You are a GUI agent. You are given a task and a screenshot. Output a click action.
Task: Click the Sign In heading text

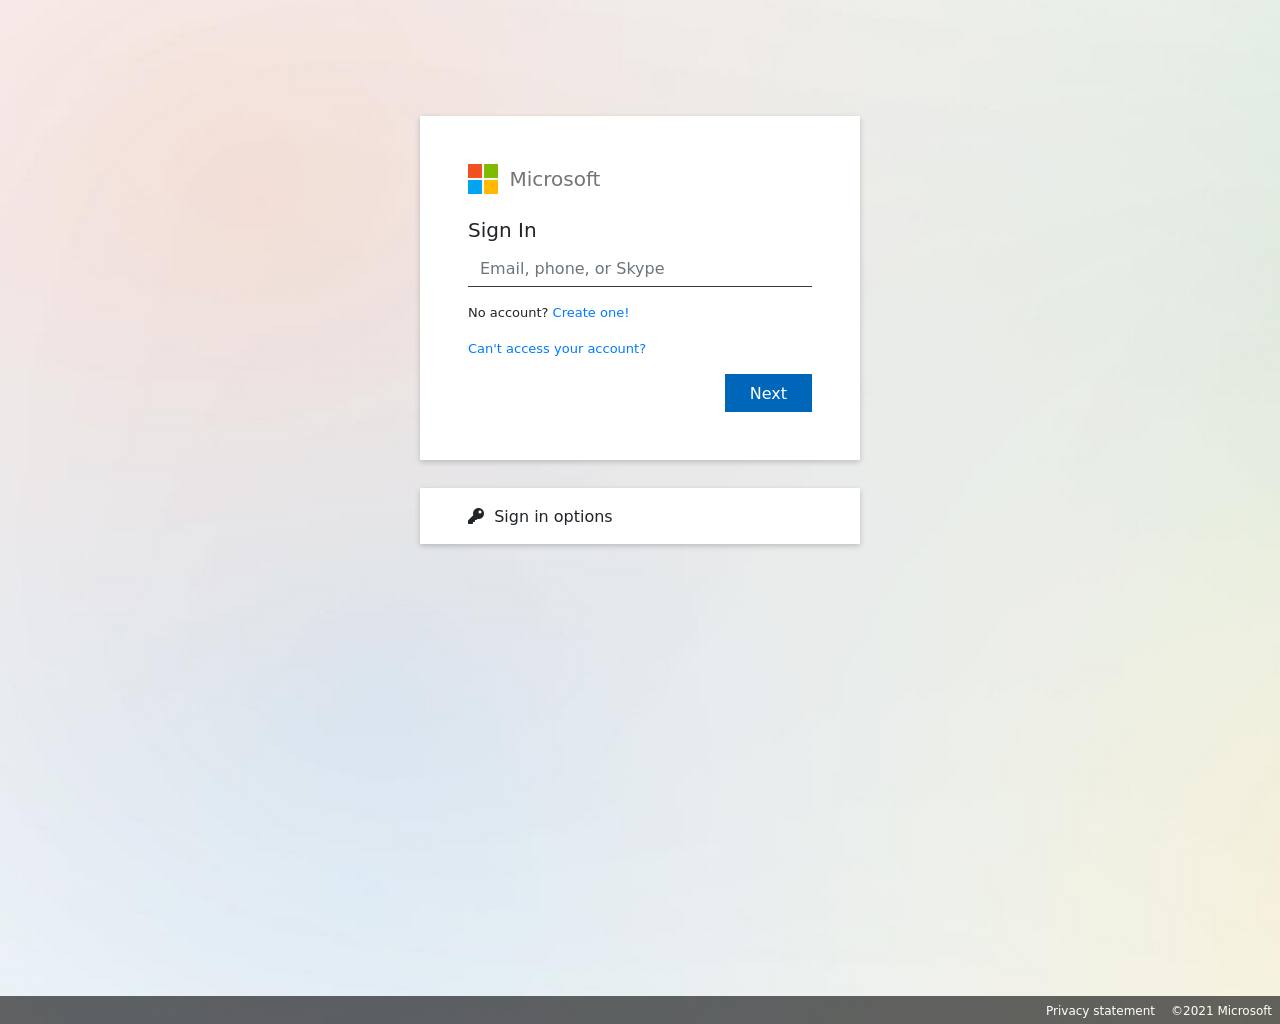point(502,230)
